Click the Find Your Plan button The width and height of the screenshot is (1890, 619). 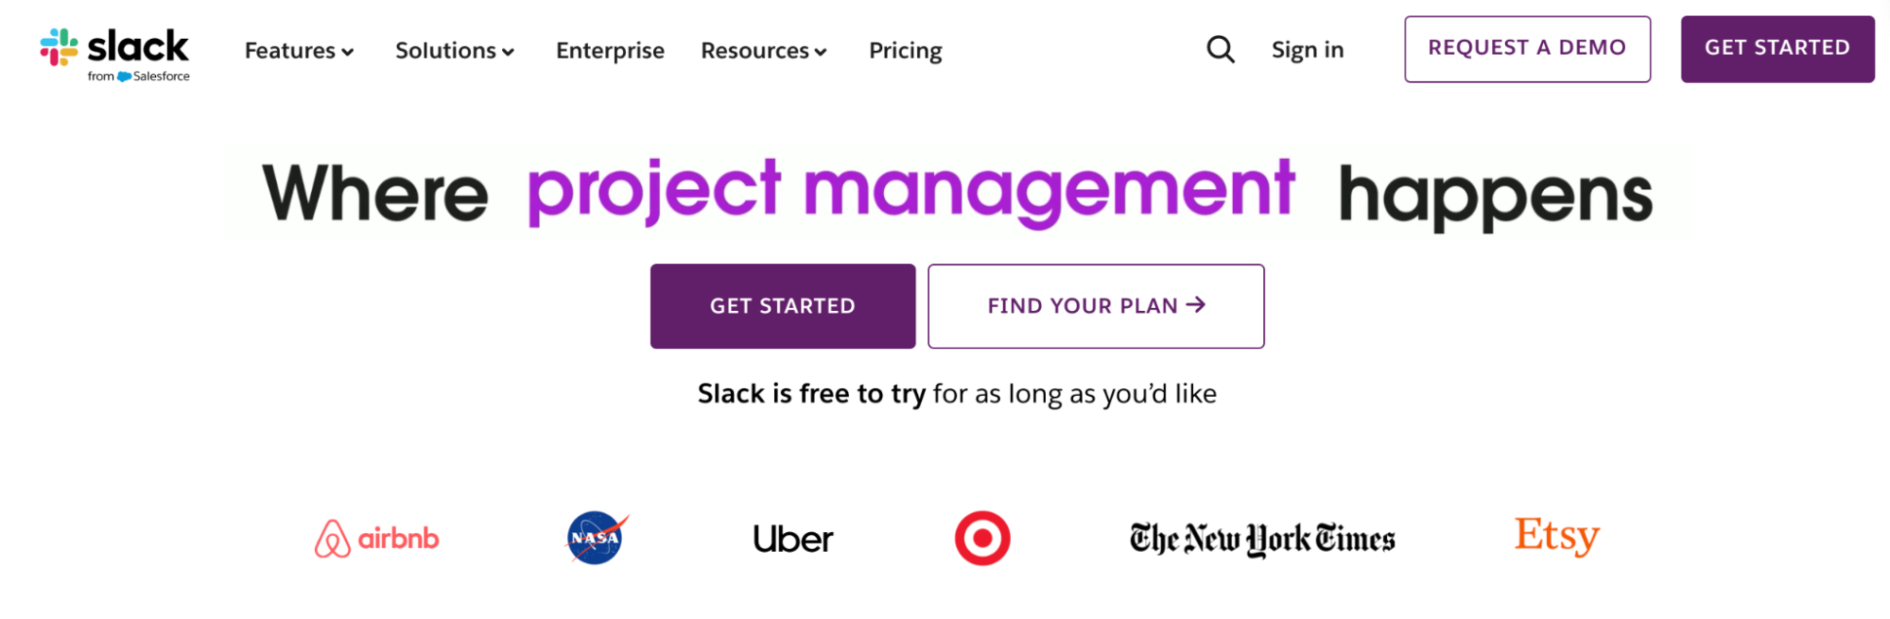[1082, 306]
